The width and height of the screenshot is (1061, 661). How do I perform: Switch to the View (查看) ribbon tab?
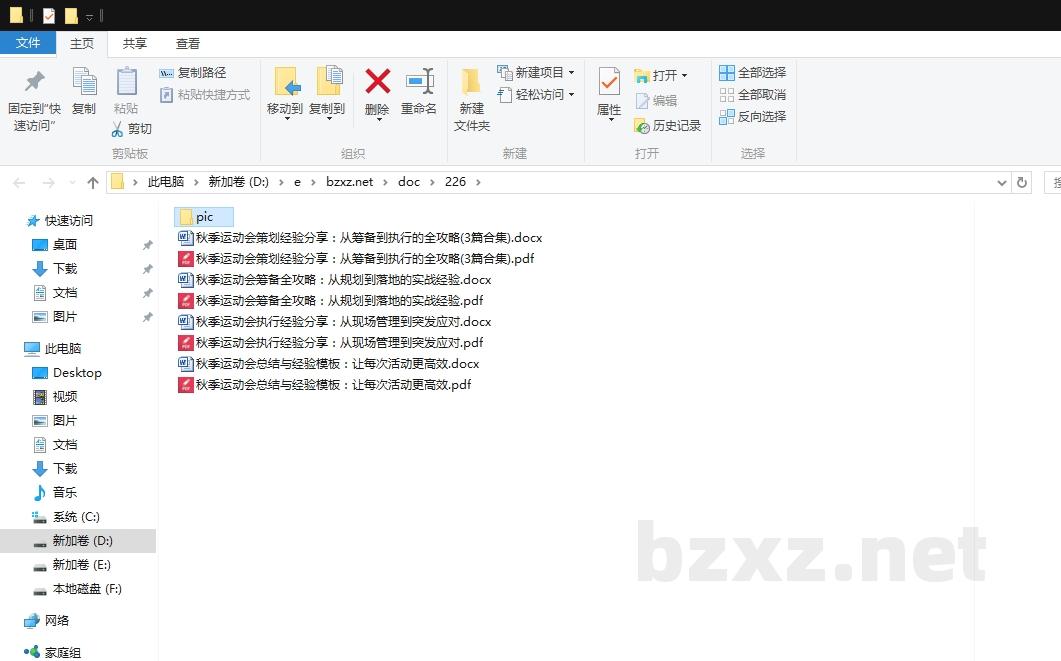(x=188, y=44)
